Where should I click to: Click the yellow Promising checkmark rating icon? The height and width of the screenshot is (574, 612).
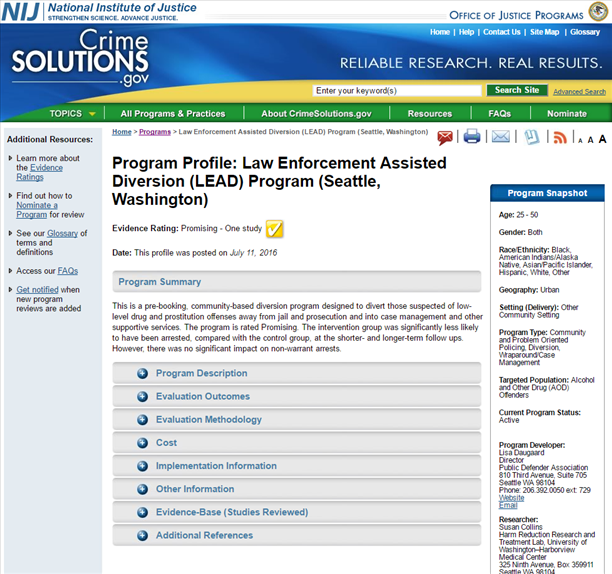[274, 229]
